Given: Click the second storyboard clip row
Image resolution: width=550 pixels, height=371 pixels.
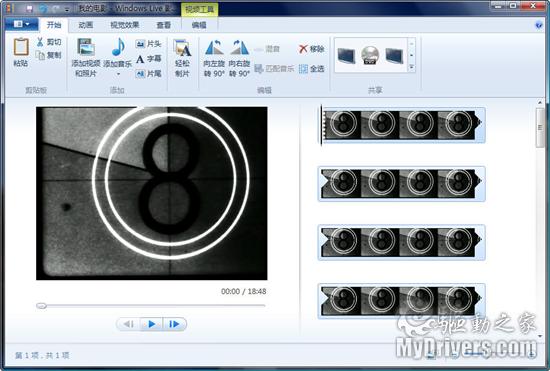Looking at the screenshot, I should [402, 184].
